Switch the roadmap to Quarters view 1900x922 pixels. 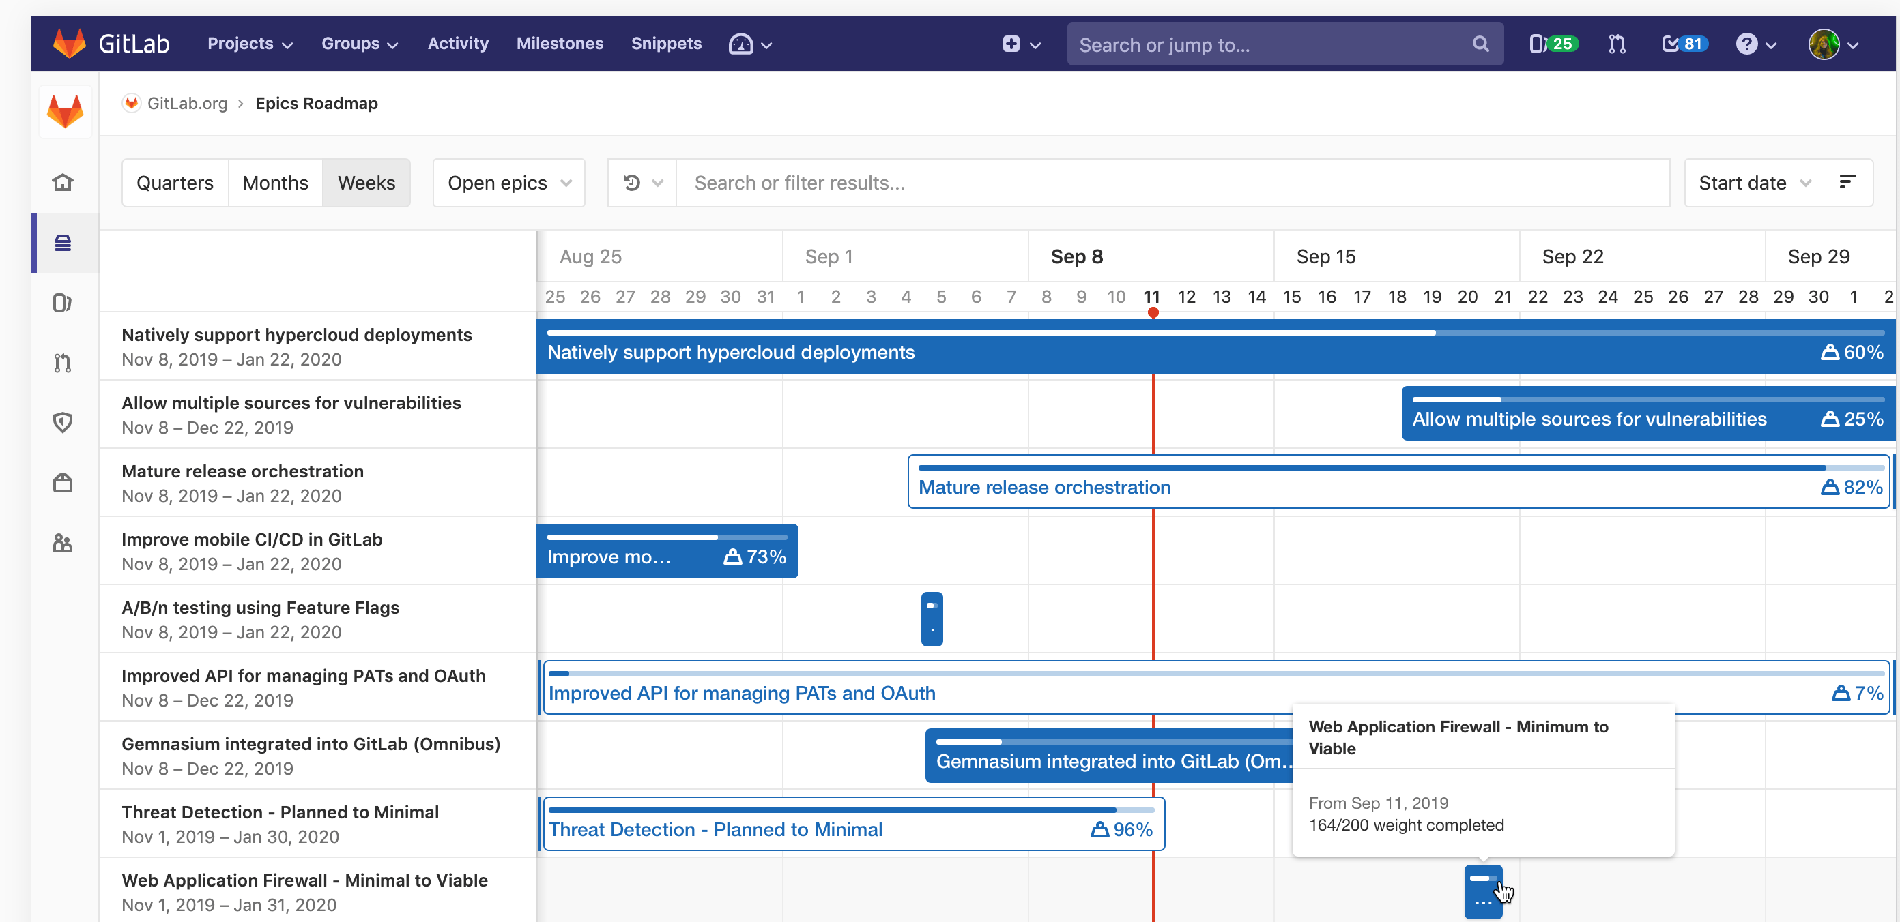[x=175, y=183]
